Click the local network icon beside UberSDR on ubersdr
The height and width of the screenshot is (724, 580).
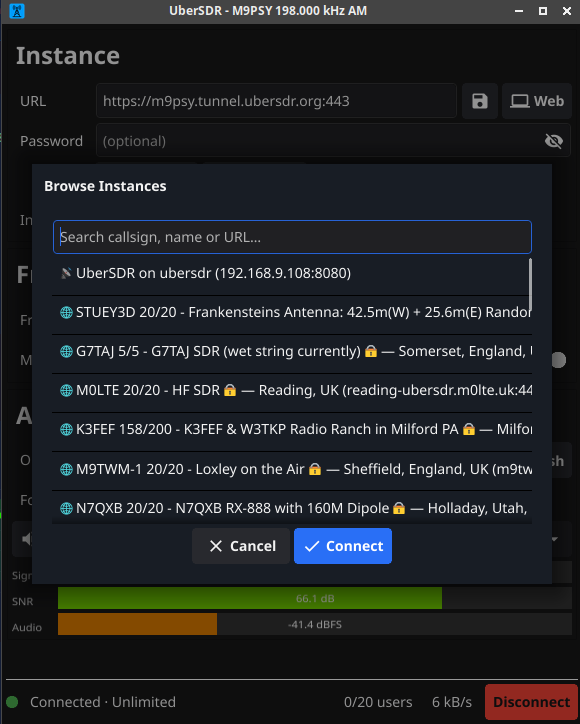66,273
